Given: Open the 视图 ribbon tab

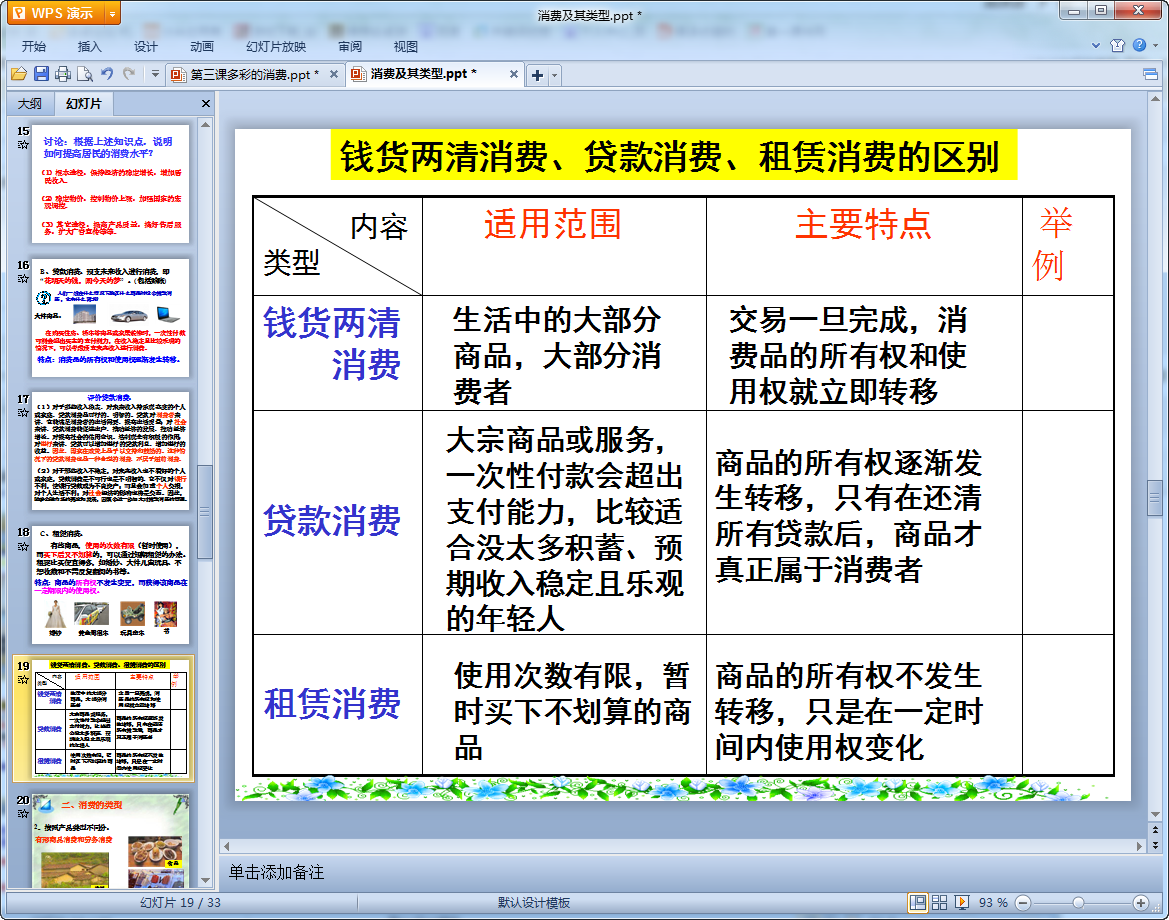Looking at the screenshot, I should point(406,46).
